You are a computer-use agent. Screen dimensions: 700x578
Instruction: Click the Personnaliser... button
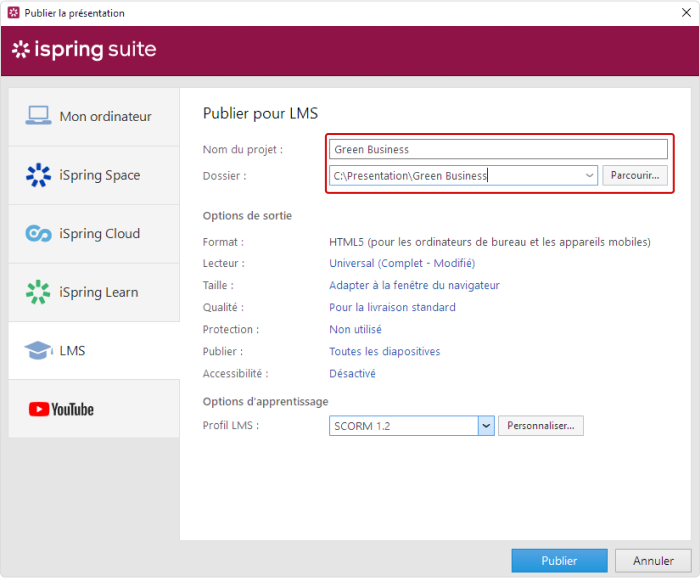[x=541, y=426]
